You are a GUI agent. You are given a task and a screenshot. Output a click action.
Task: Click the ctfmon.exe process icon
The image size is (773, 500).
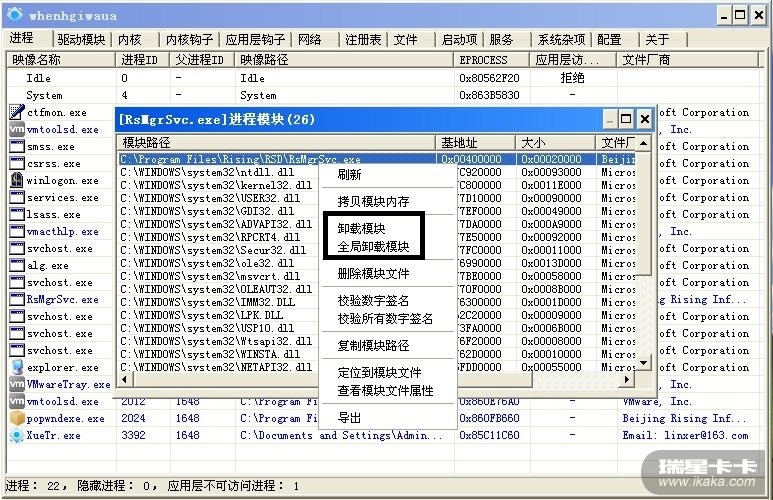tap(17, 112)
